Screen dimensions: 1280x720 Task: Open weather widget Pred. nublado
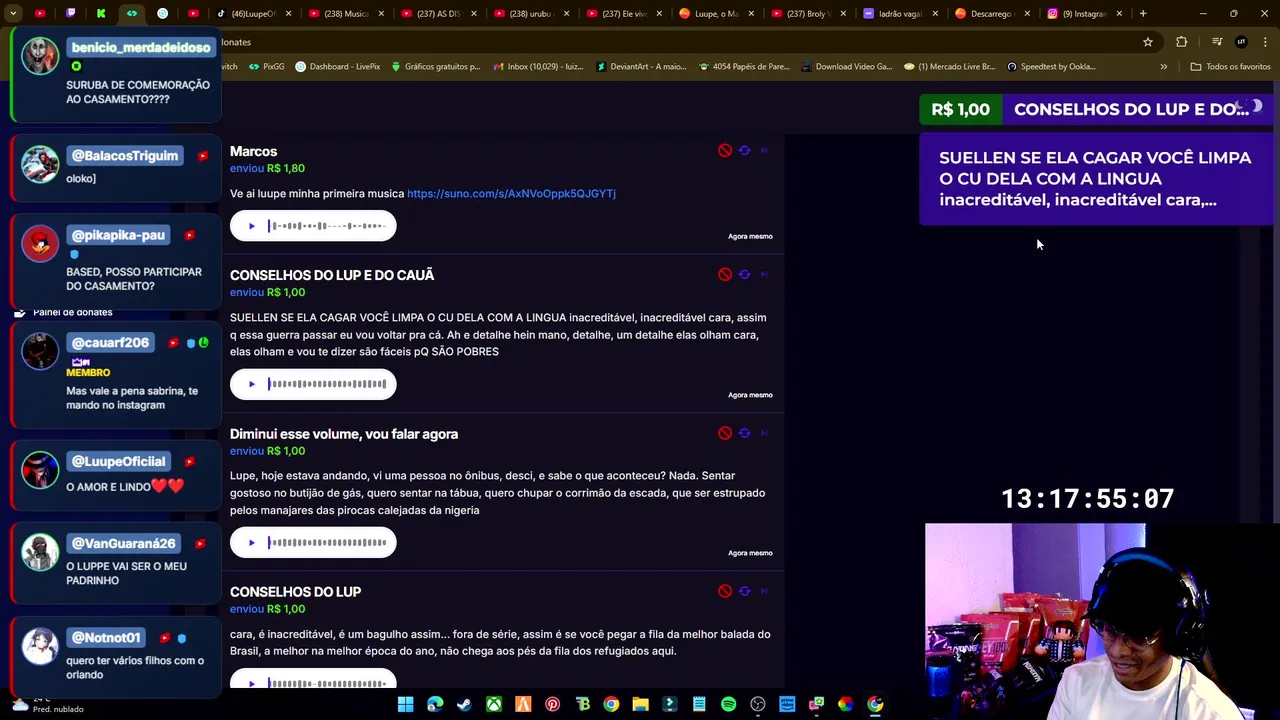pos(50,704)
